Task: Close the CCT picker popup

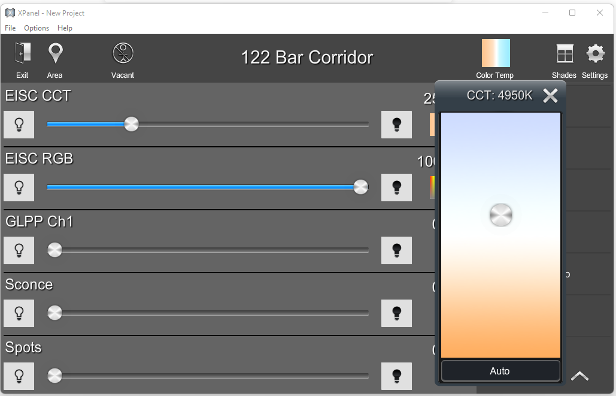Action: tap(550, 95)
